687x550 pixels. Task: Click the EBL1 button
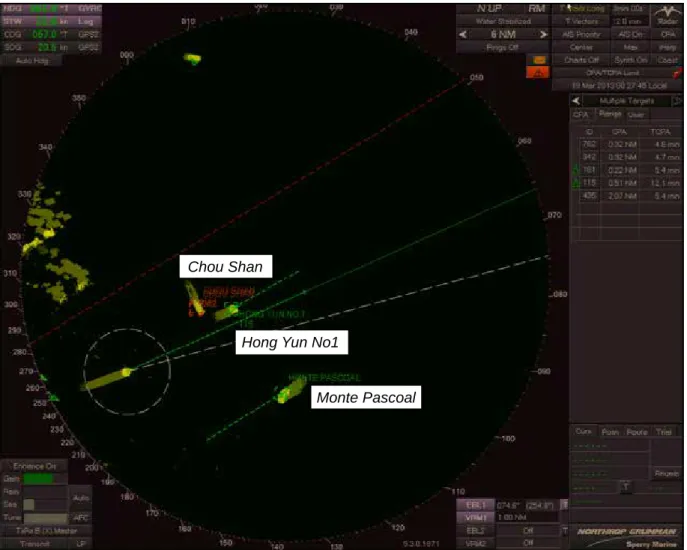point(476,505)
